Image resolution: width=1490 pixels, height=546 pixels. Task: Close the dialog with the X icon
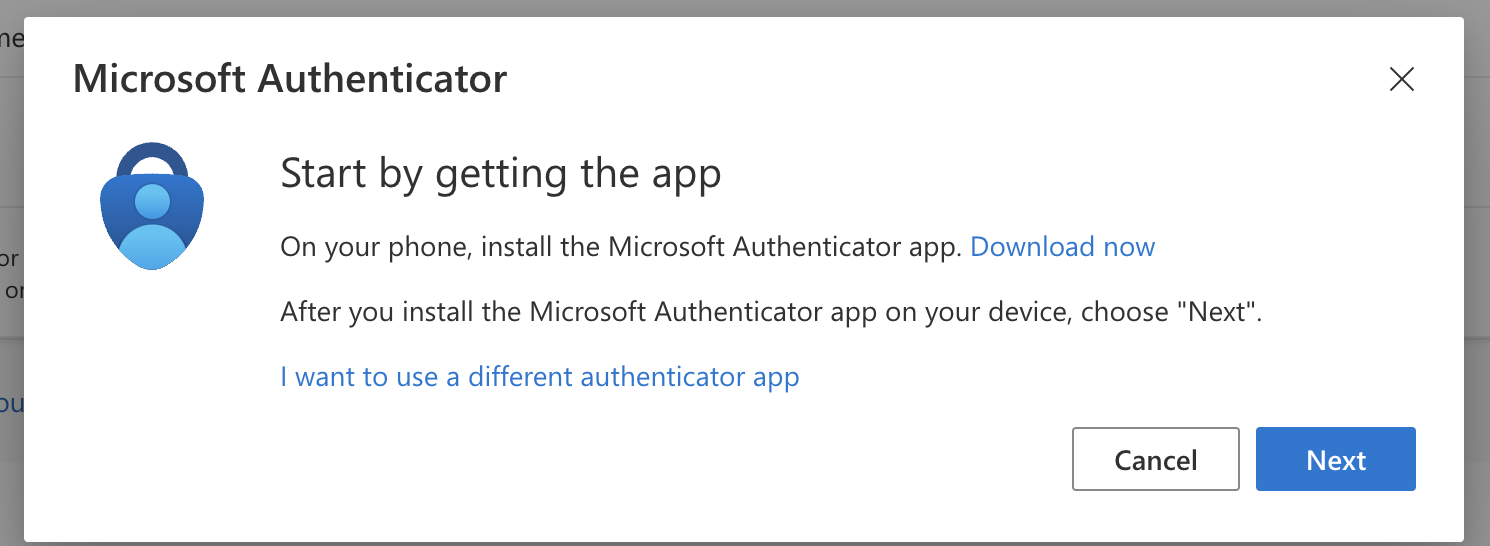pos(1401,80)
